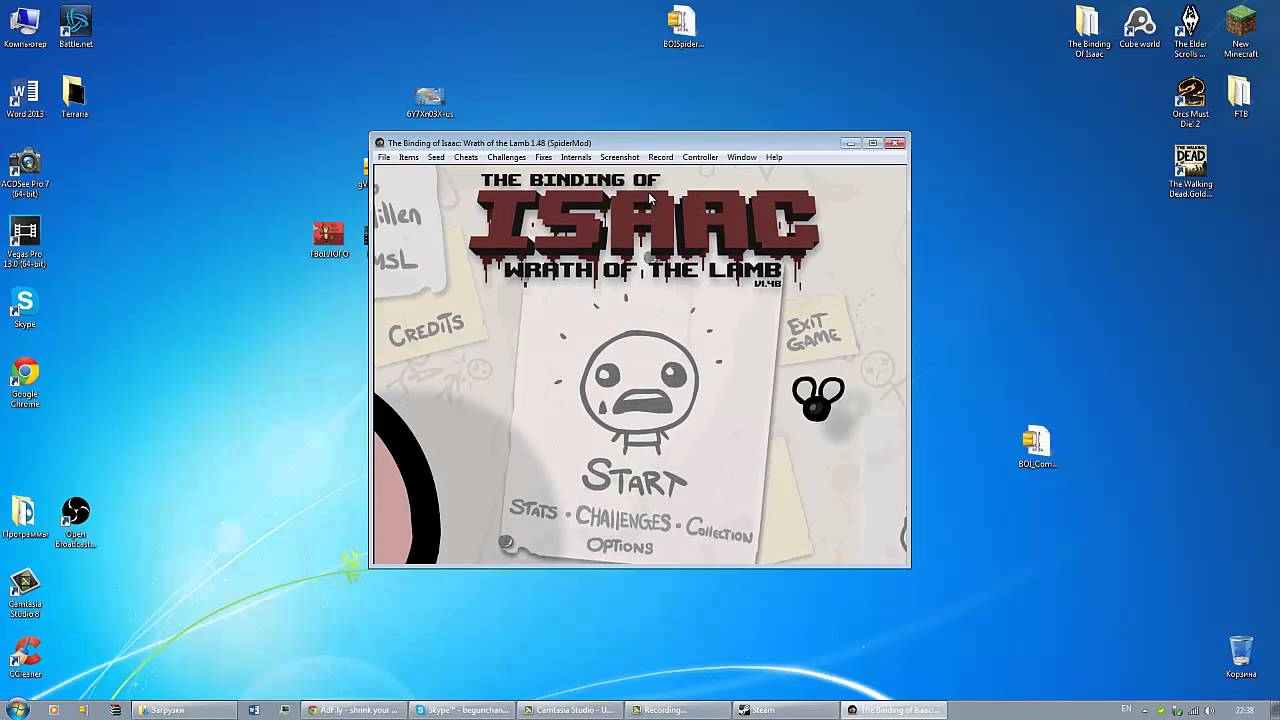Viewport: 1280px width, 720px height.
Task: Open The Binding Of Isaac desktop folder
Action: 1088,32
